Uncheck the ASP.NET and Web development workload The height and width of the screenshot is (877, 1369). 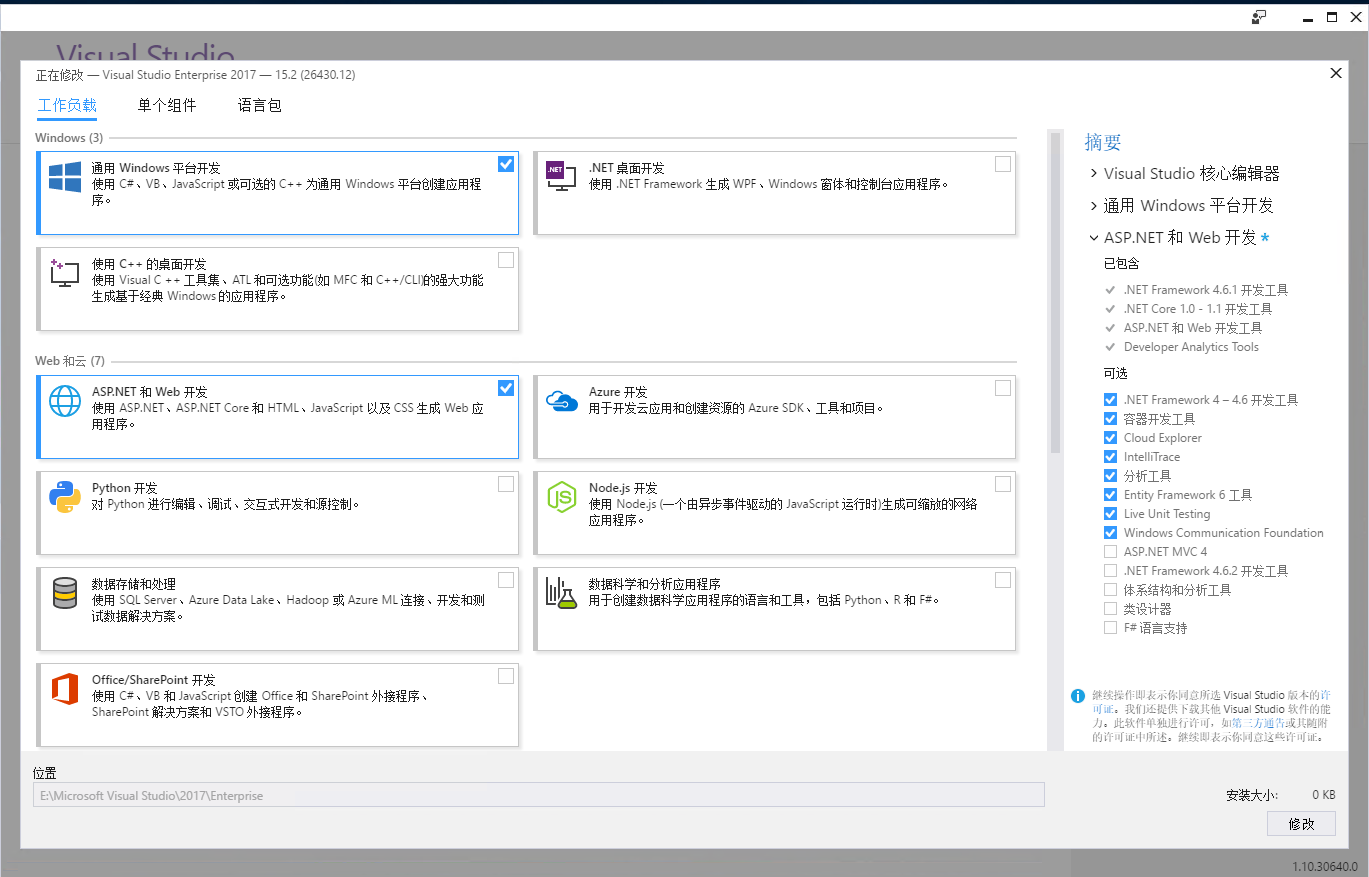(x=506, y=388)
